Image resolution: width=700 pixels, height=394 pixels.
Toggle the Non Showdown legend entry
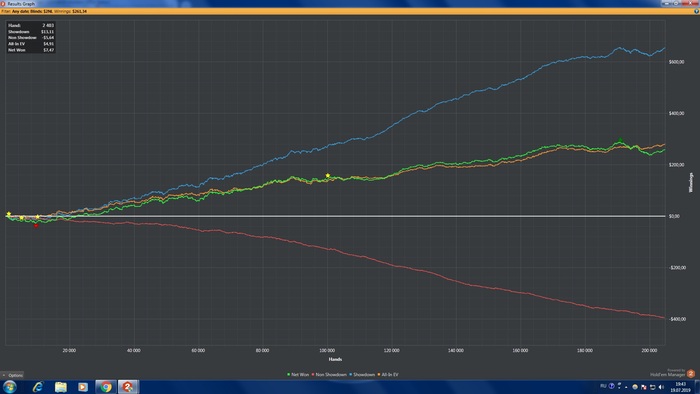329,375
